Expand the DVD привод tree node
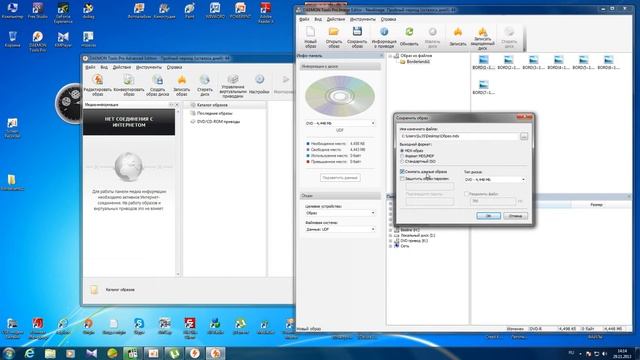640x360 pixels. point(390,241)
